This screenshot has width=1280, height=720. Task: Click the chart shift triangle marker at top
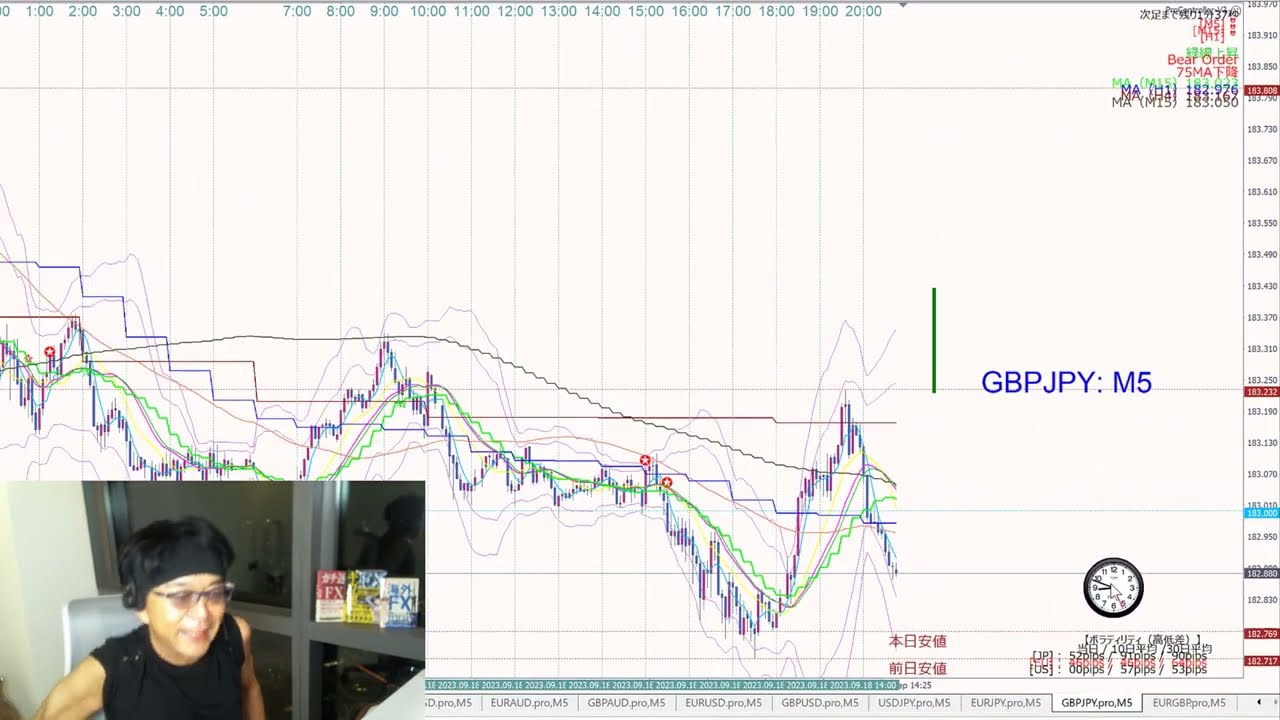click(x=903, y=5)
